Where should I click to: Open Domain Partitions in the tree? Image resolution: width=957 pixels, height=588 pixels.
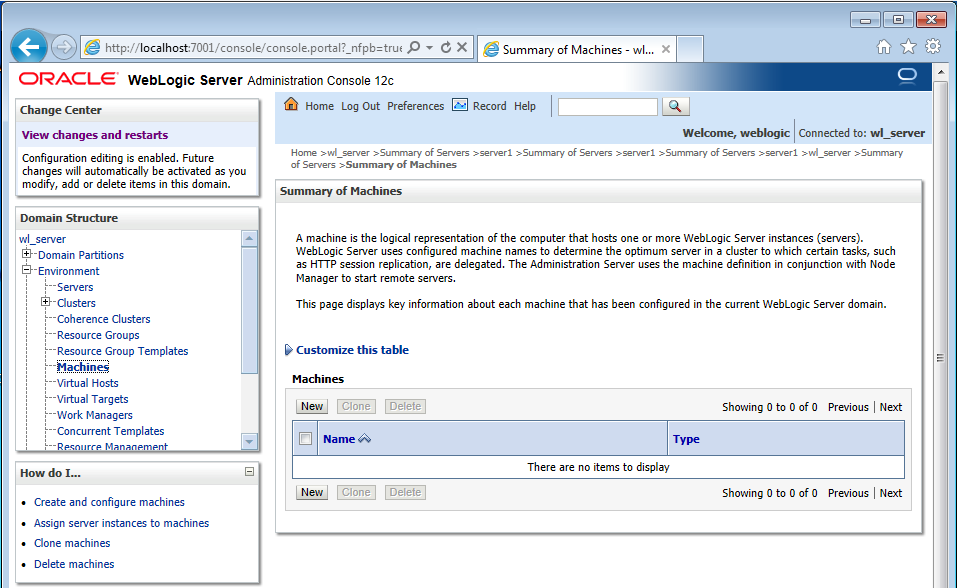click(x=81, y=255)
